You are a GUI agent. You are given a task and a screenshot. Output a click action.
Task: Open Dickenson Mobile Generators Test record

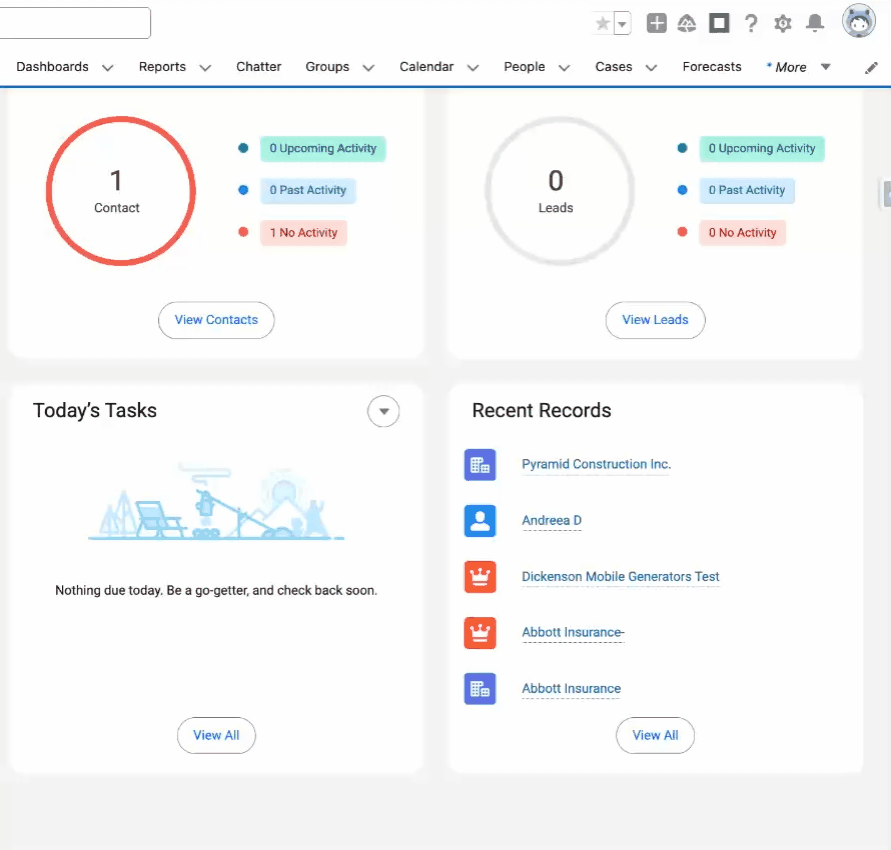(x=620, y=577)
